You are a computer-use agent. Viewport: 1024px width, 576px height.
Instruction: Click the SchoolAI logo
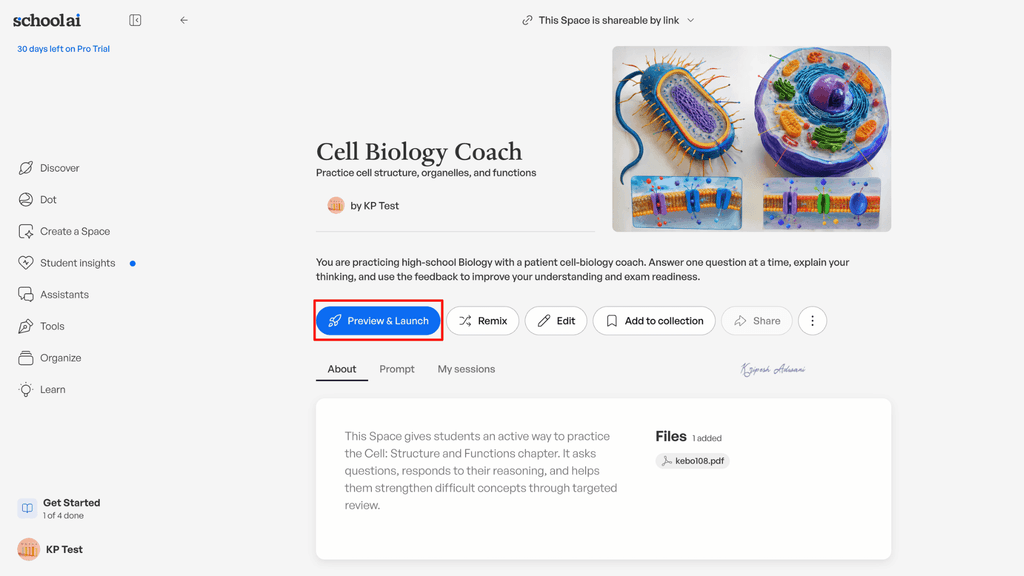point(47,20)
